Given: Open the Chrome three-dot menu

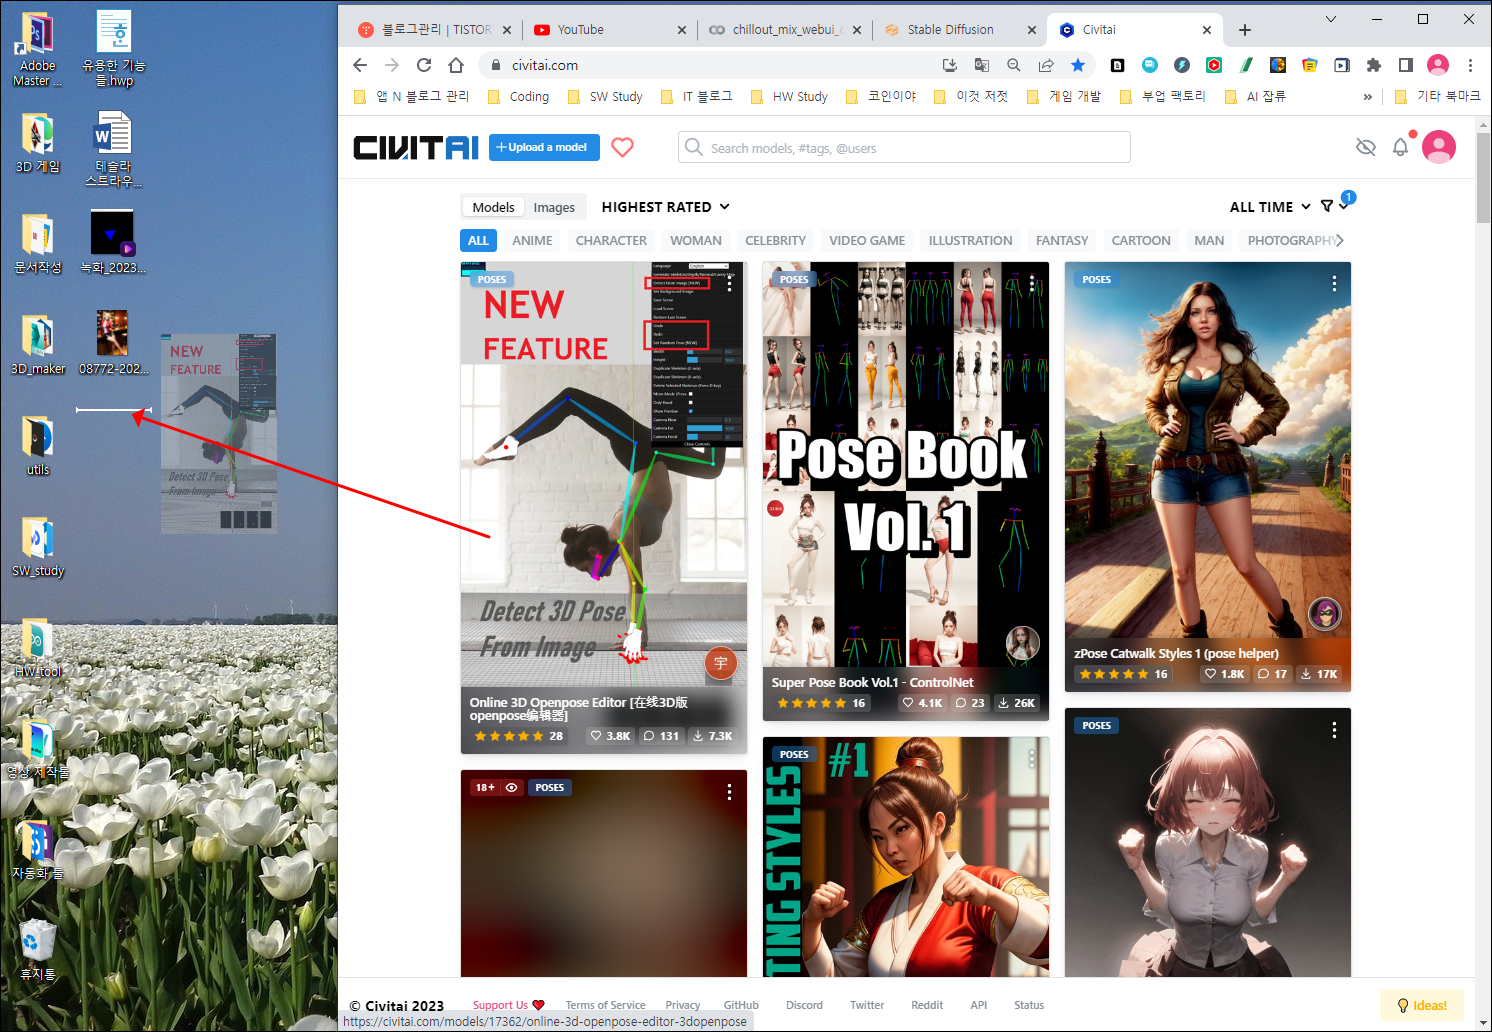Looking at the screenshot, I should pos(1470,65).
